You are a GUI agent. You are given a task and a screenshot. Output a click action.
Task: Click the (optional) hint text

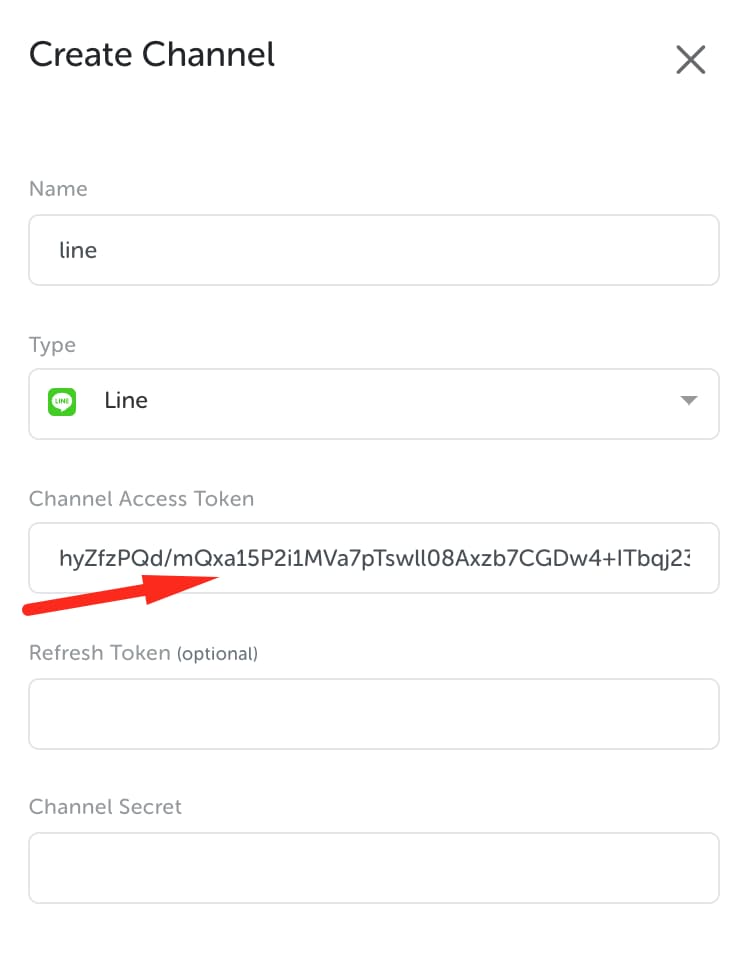[x=218, y=654]
